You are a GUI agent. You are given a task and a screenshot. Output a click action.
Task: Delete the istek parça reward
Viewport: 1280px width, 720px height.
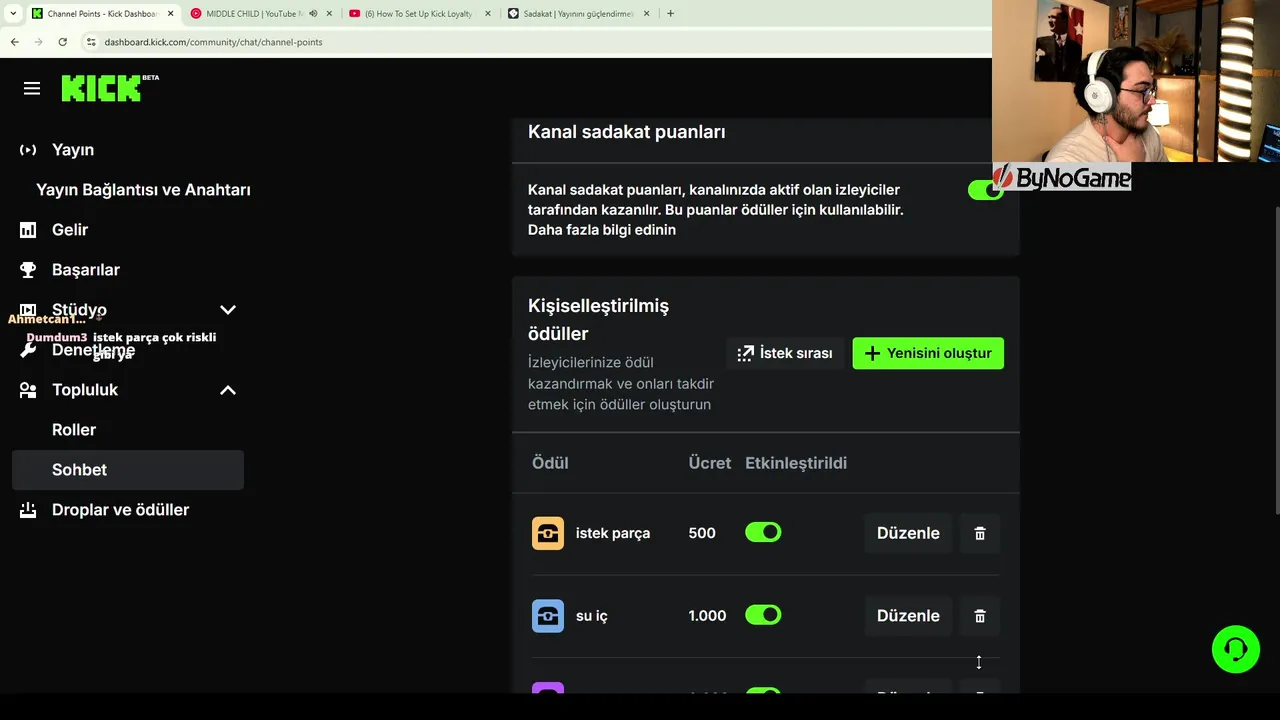pos(980,534)
